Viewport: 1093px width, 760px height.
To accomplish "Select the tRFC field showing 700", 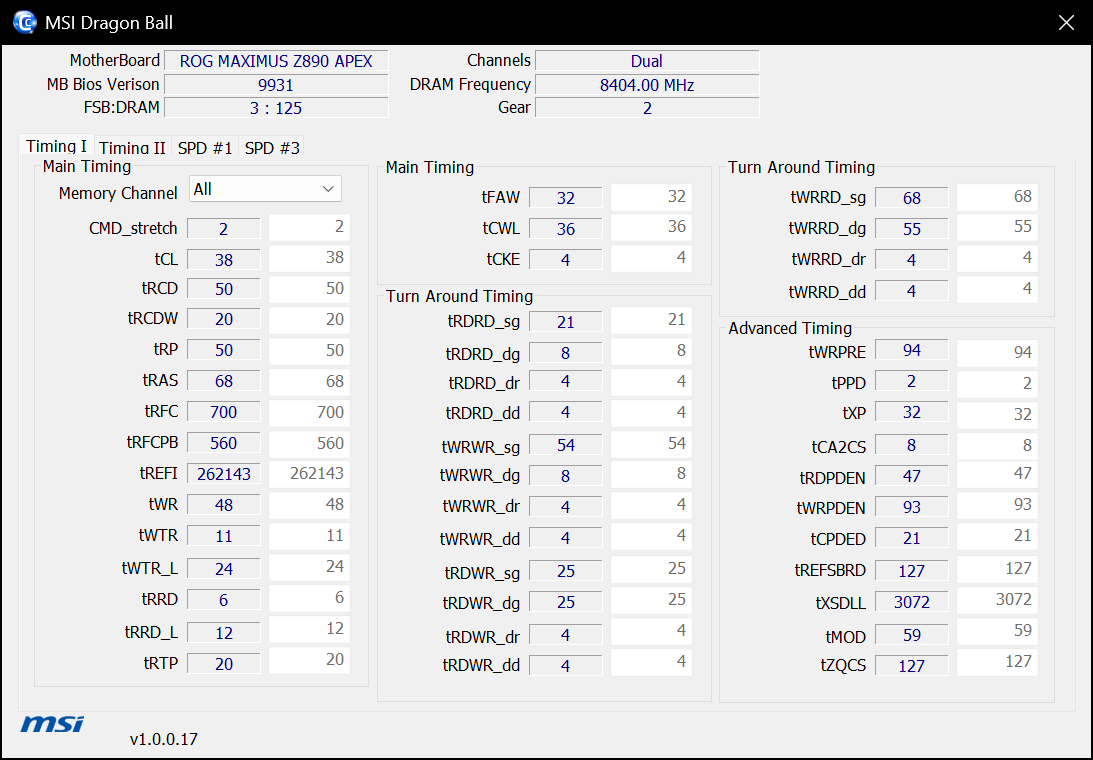I will pos(224,412).
